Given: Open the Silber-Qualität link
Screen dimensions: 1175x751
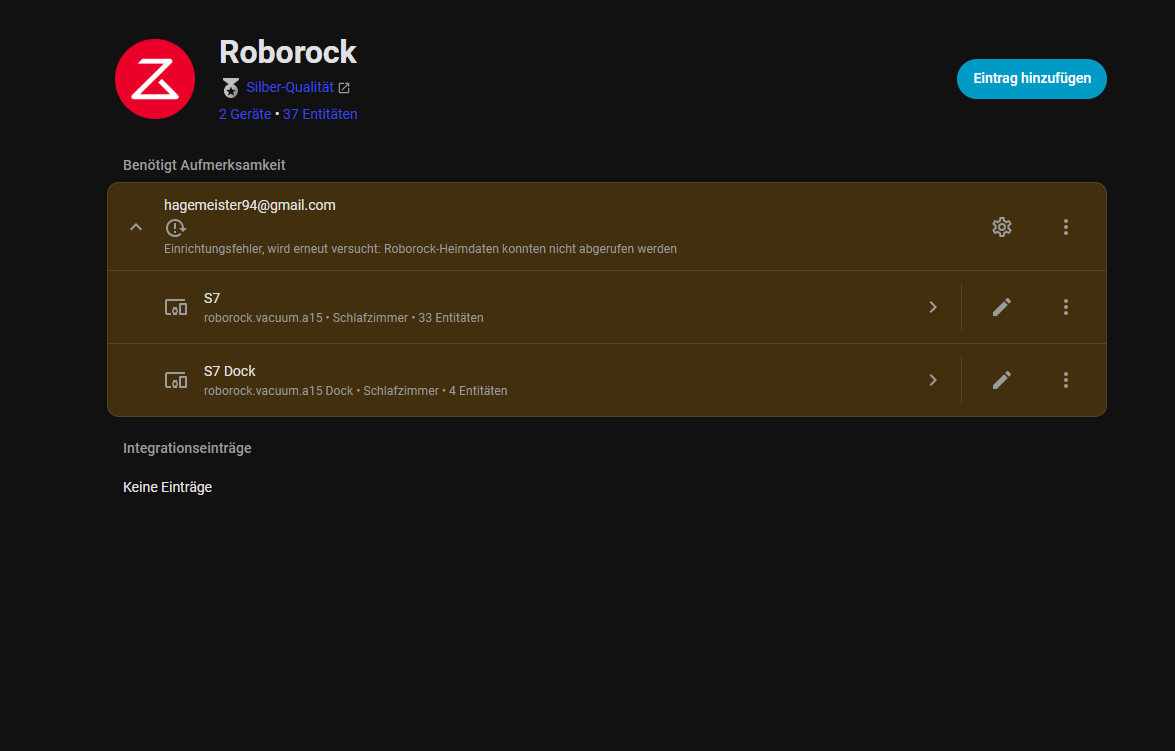Looking at the screenshot, I should click(289, 88).
